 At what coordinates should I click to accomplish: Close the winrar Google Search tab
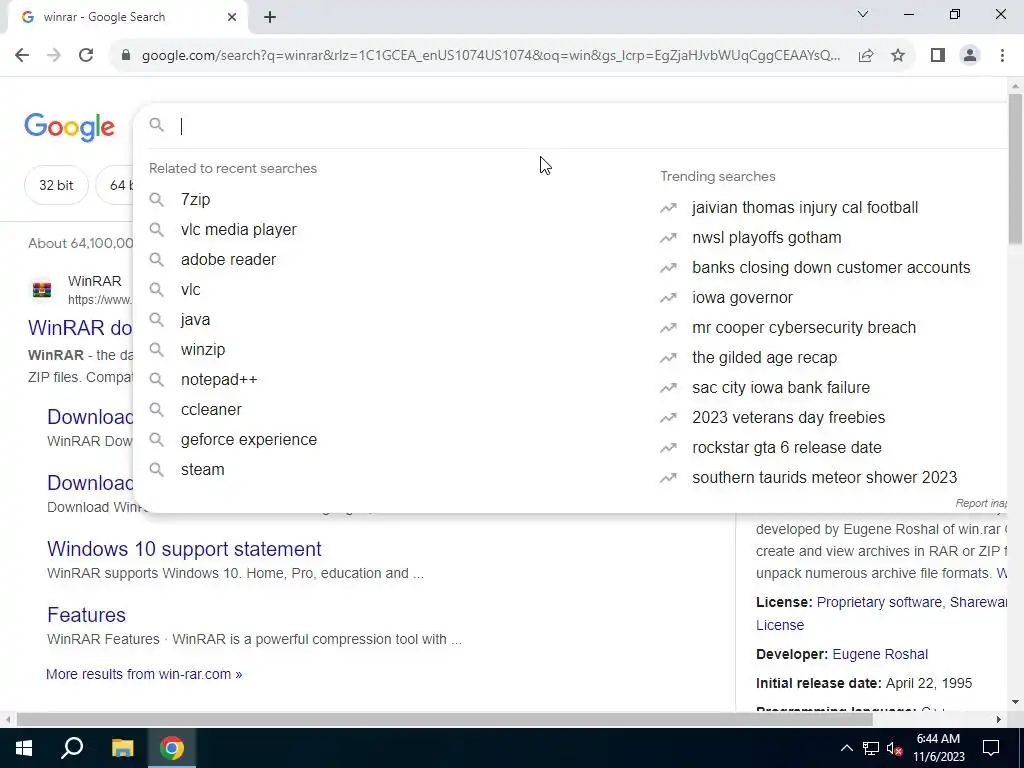click(232, 17)
